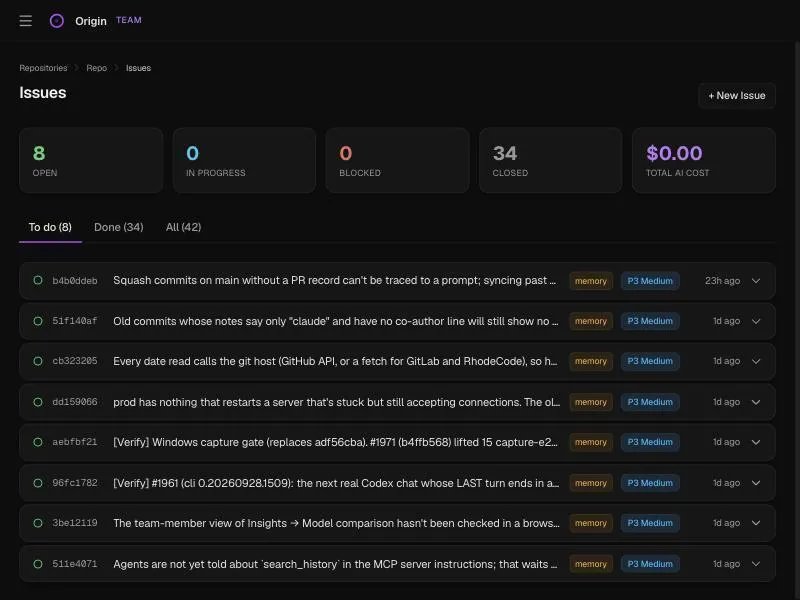
Task: Switch to the All (42) tab
Action: pos(184,228)
